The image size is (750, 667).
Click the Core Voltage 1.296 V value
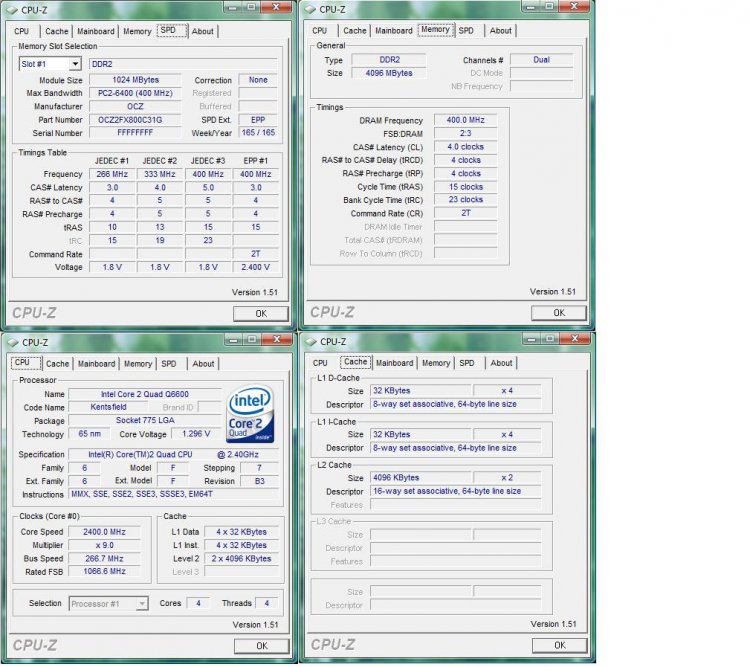click(196, 434)
